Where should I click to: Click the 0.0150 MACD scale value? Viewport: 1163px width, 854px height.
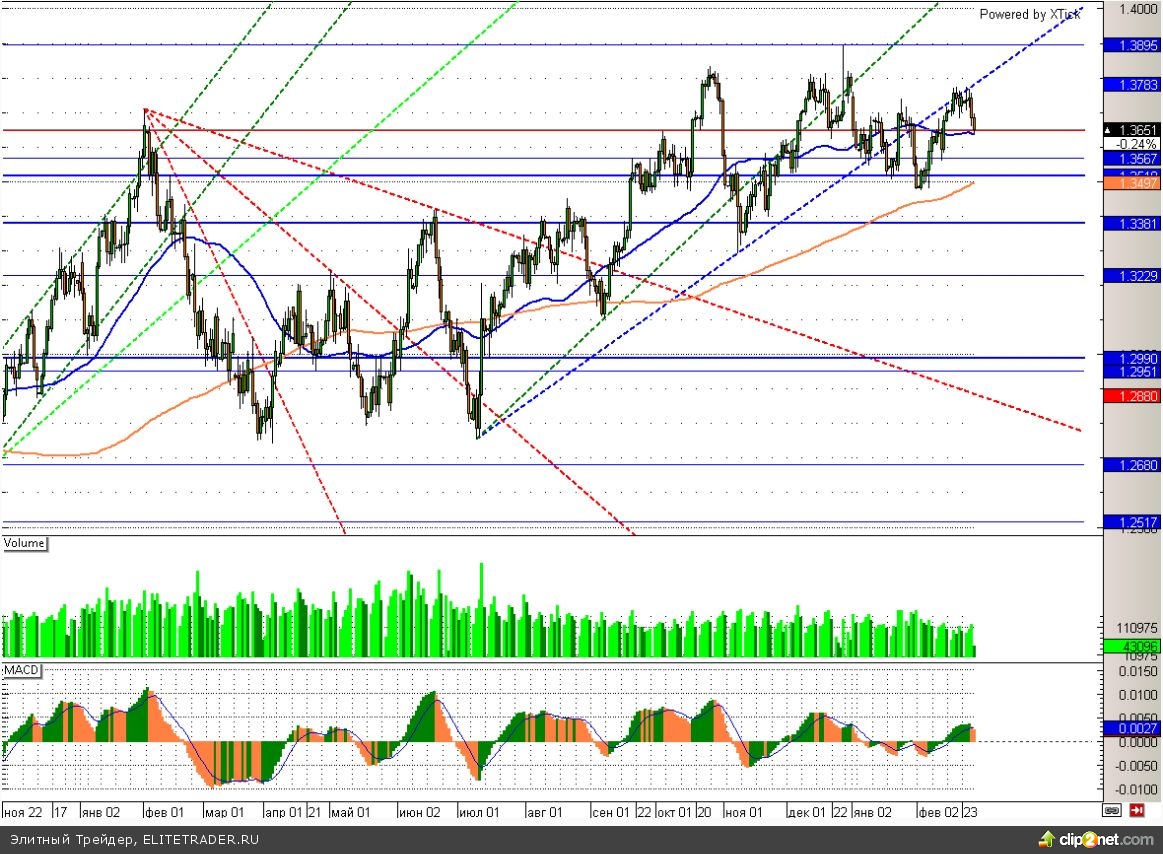click(x=1138, y=671)
